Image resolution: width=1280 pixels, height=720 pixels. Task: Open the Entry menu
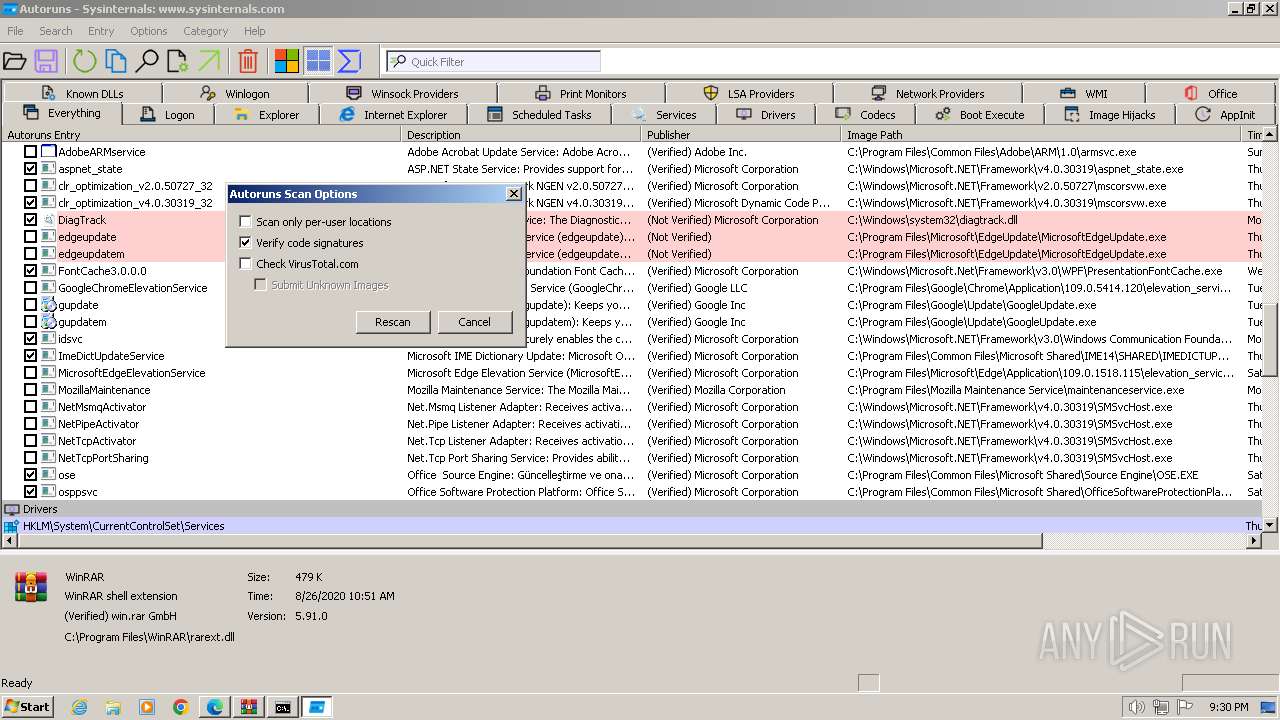[x=101, y=31]
